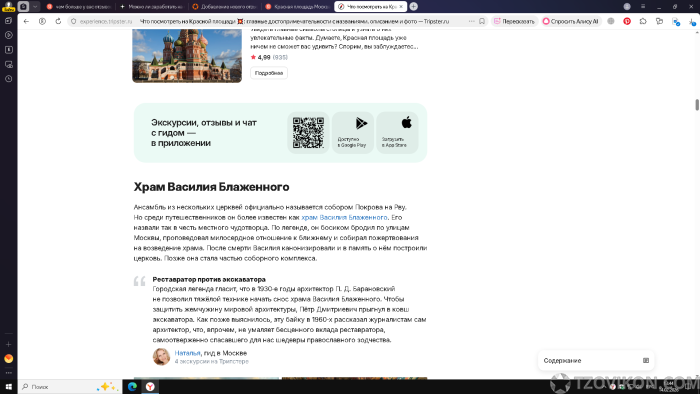Switch to first tab 'чем больше у вас'
Screen dimensions: 700x394
(x=79, y=7)
